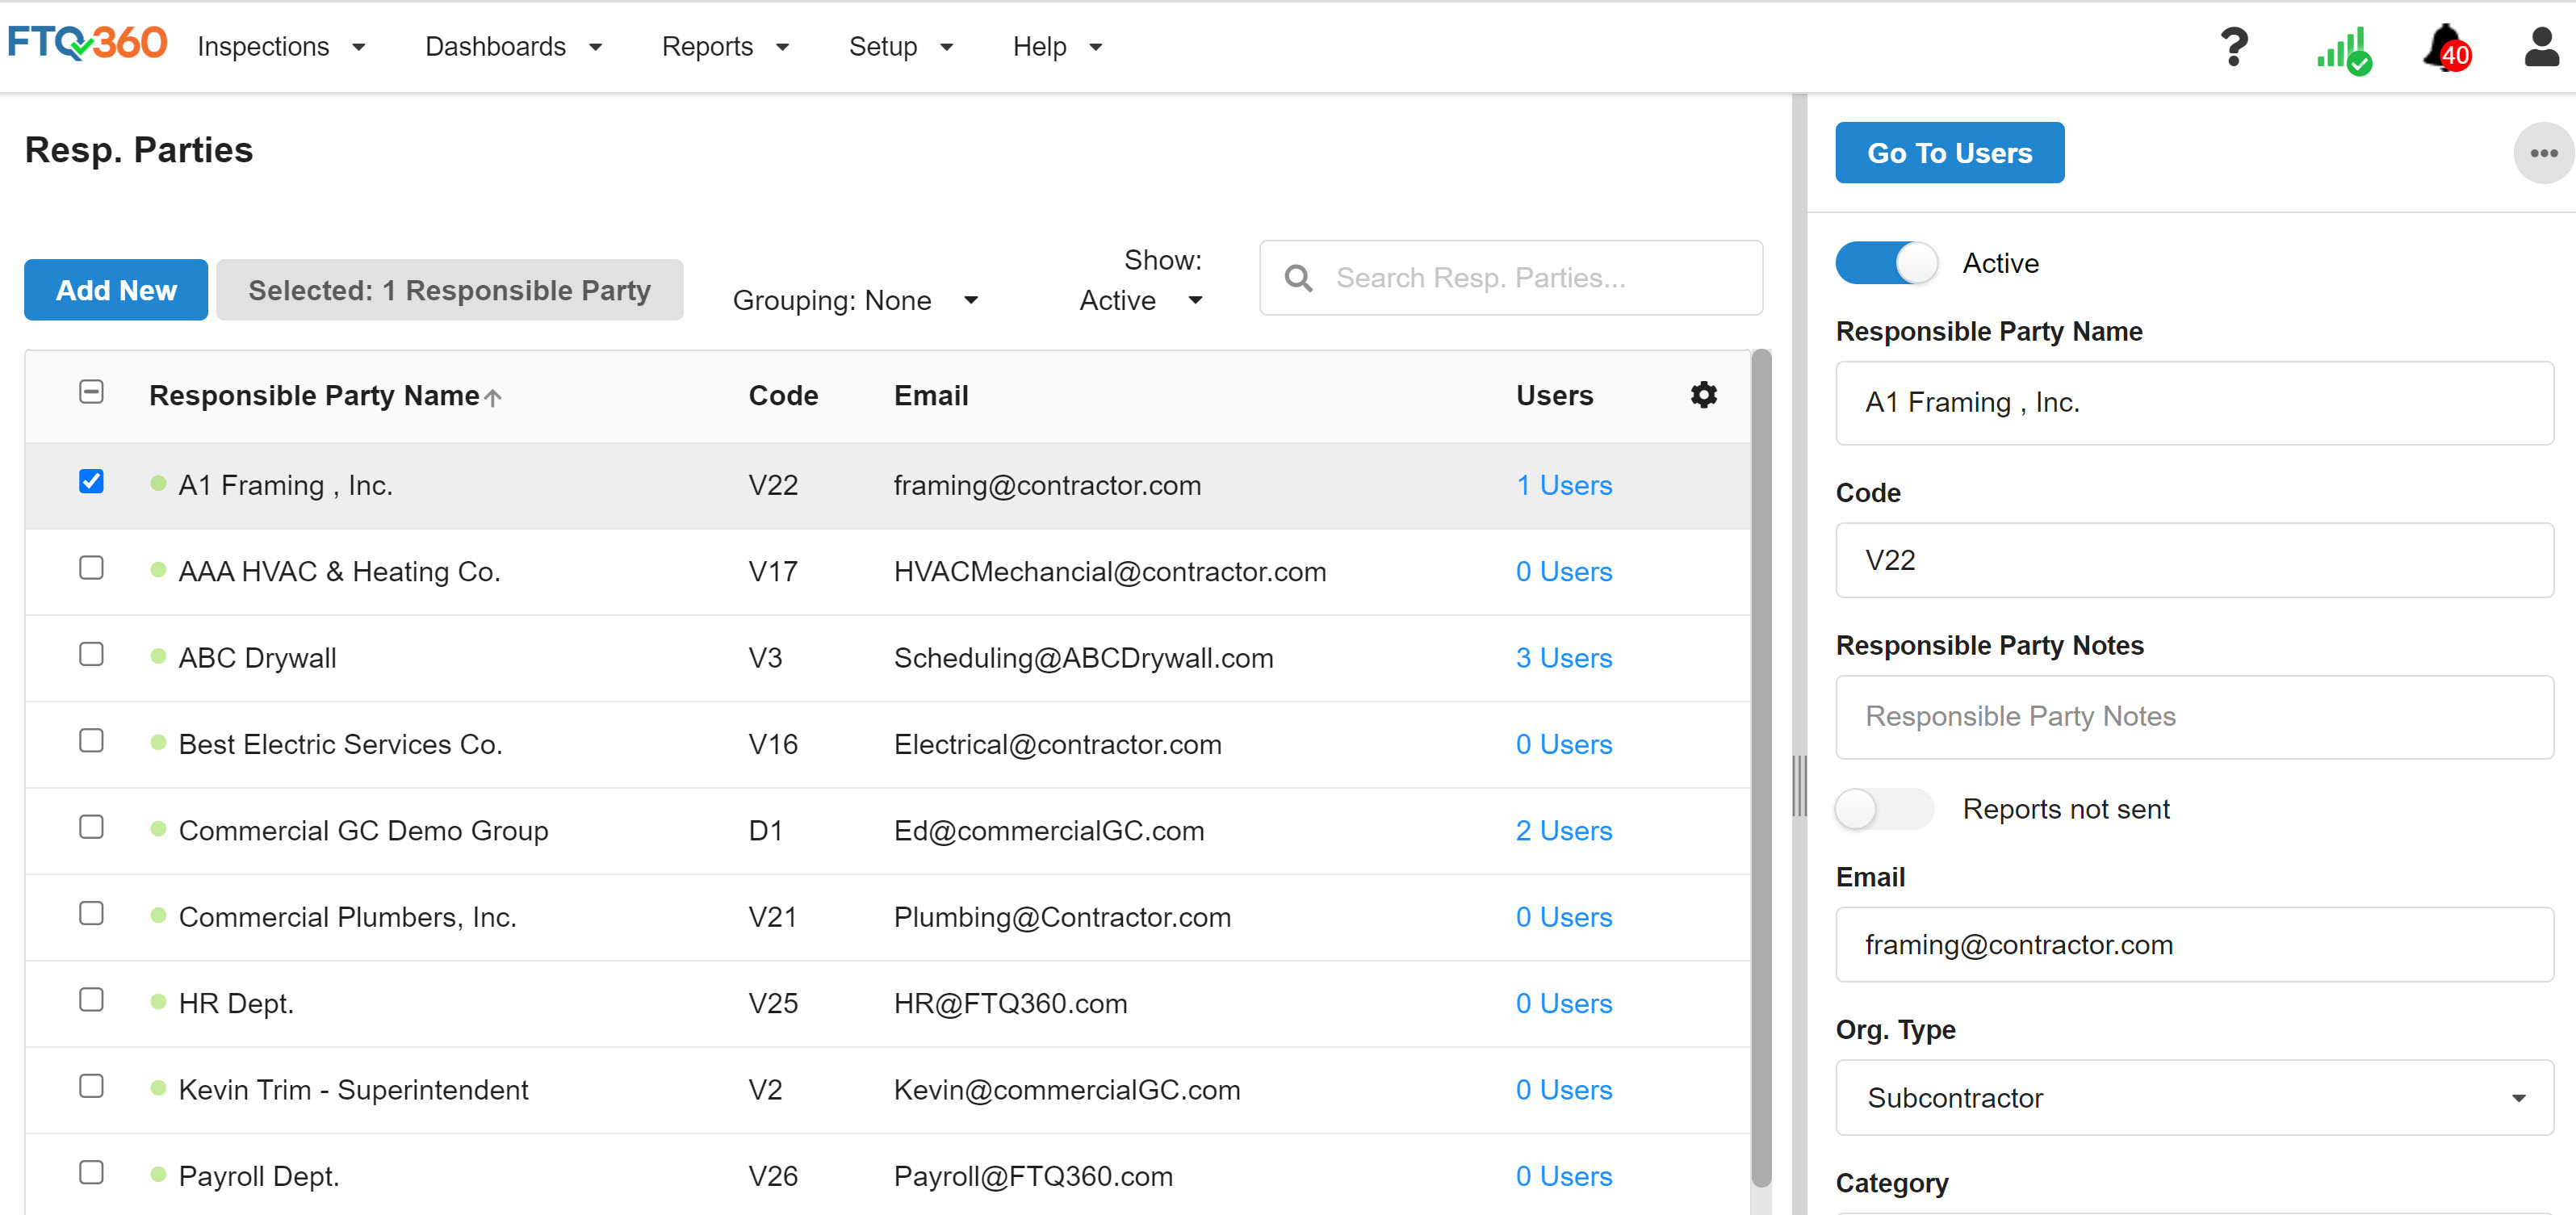Click the Add New button
The height and width of the screenshot is (1215, 2576).
click(x=116, y=290)
